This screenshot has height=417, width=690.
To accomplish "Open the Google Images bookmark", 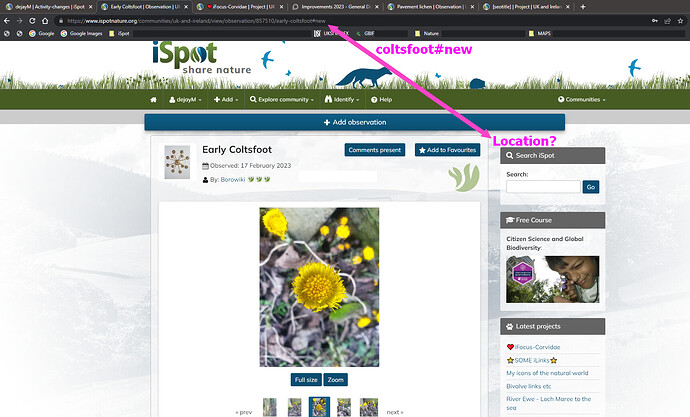I will coord(81,33).
